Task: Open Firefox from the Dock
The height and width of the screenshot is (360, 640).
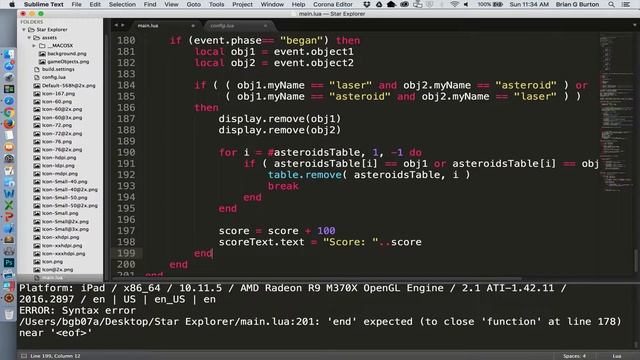Action: 9,124
